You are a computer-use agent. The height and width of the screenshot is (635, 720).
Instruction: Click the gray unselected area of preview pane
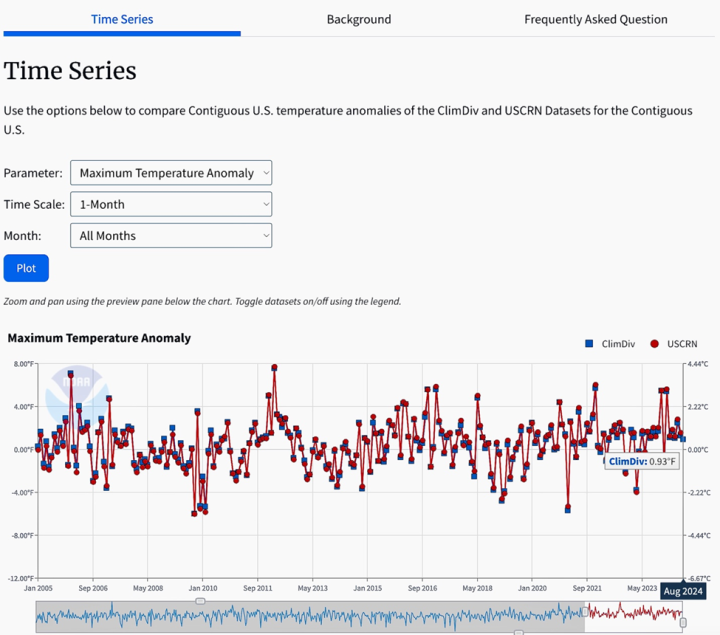[300, 616]
